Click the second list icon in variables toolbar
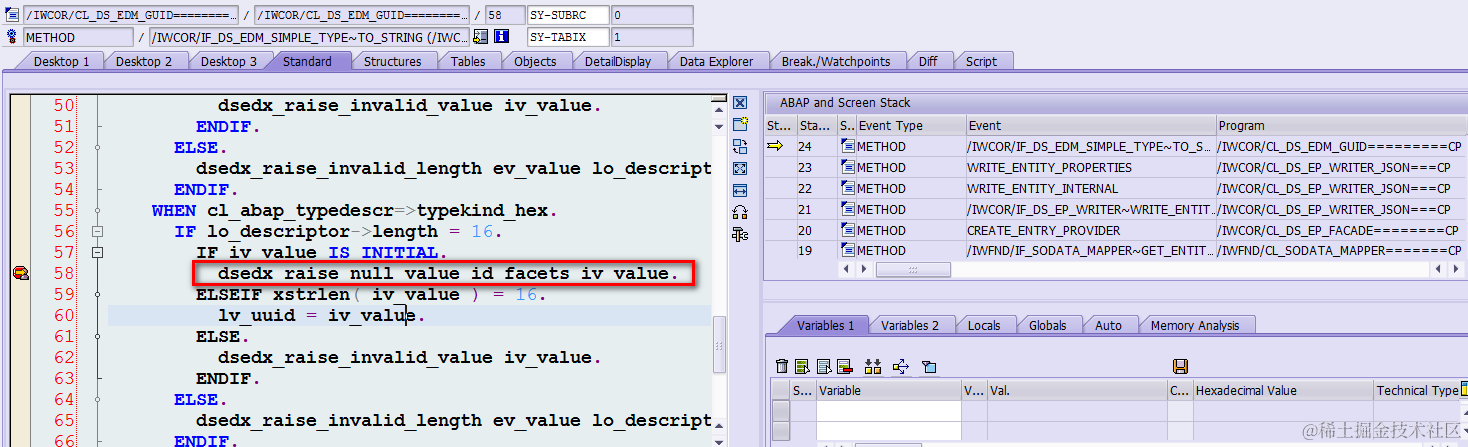 pos(802,366)
